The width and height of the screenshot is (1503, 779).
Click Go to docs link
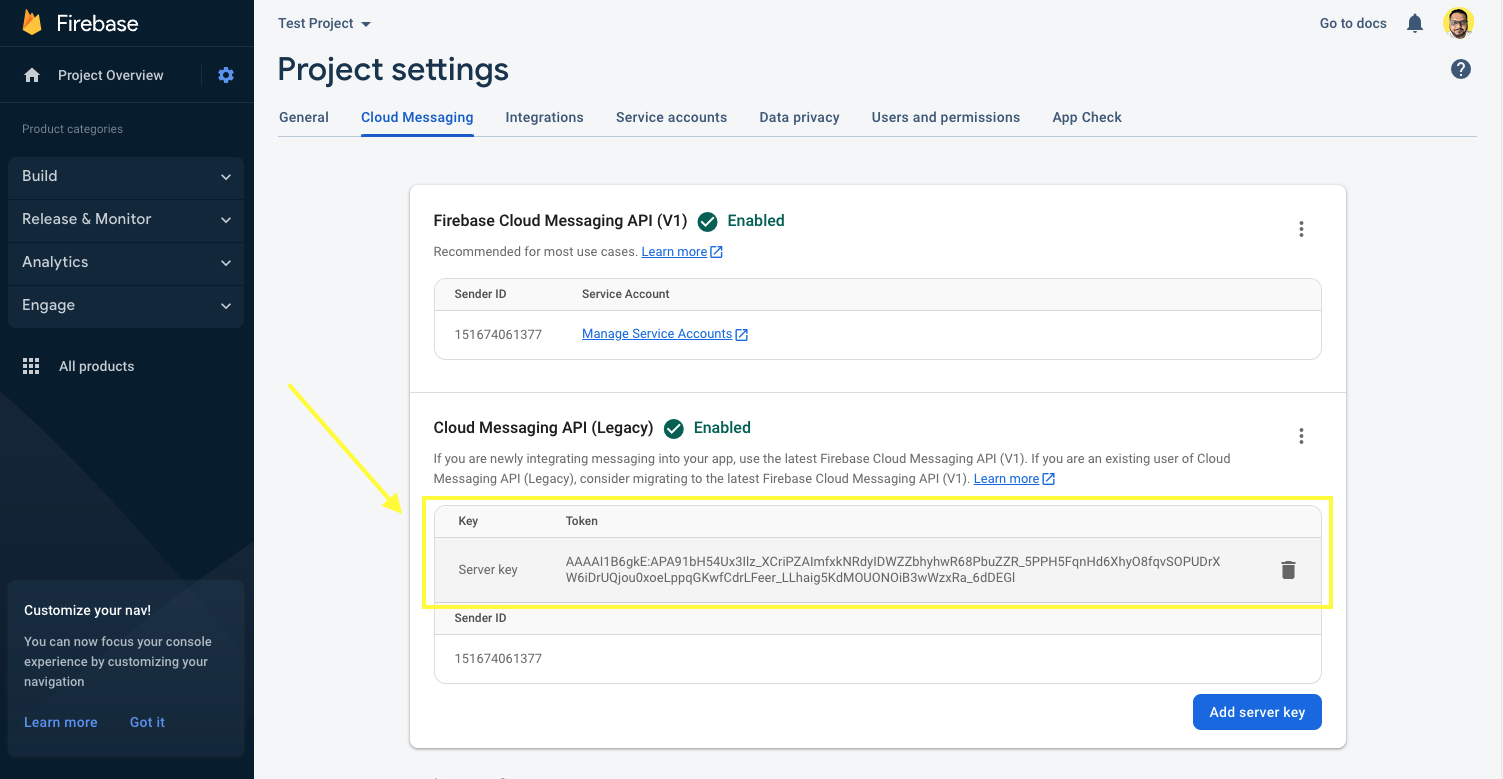tap(1353, 23)
